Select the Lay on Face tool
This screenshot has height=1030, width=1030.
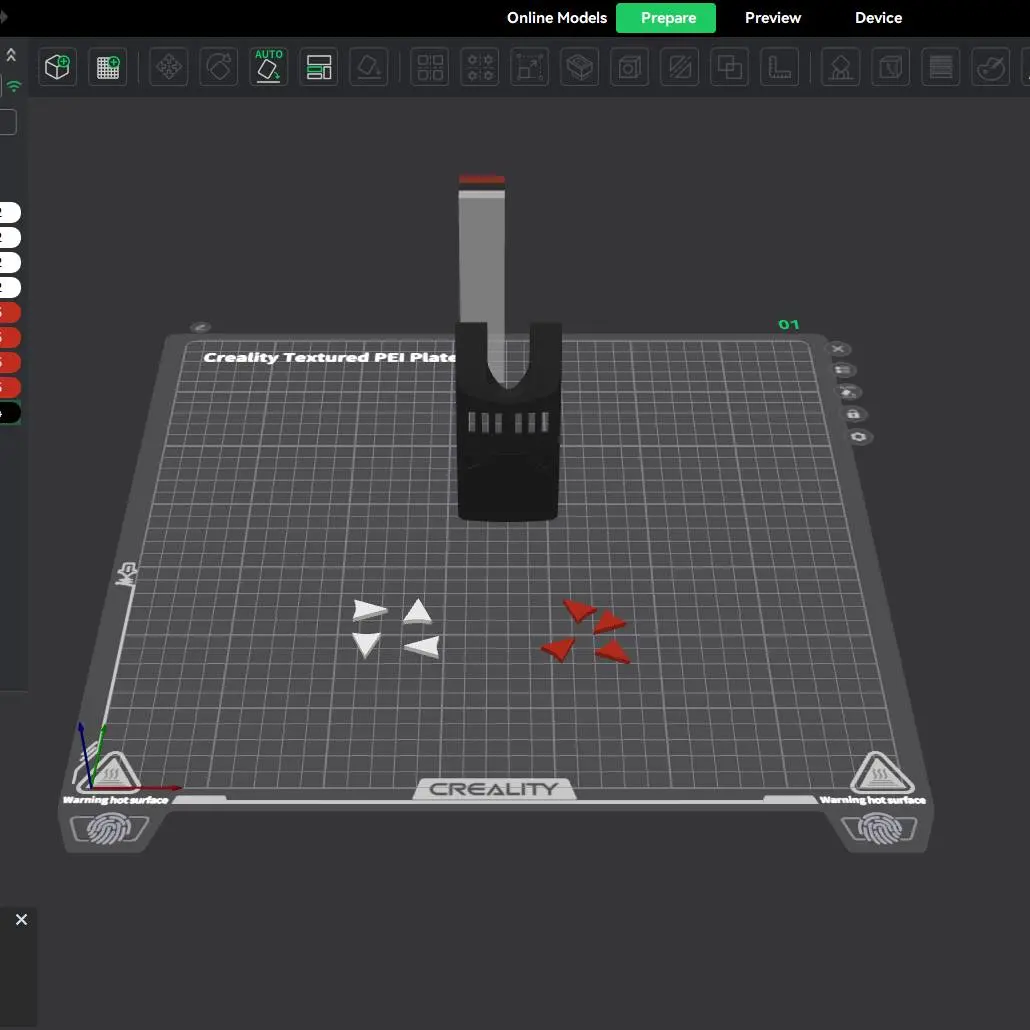click(x=369, y=68)
